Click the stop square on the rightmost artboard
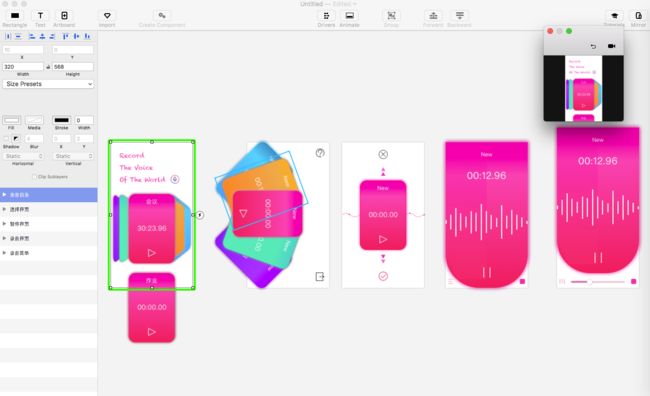The height and width of the screenshot is (396, 650). point(633,282)
